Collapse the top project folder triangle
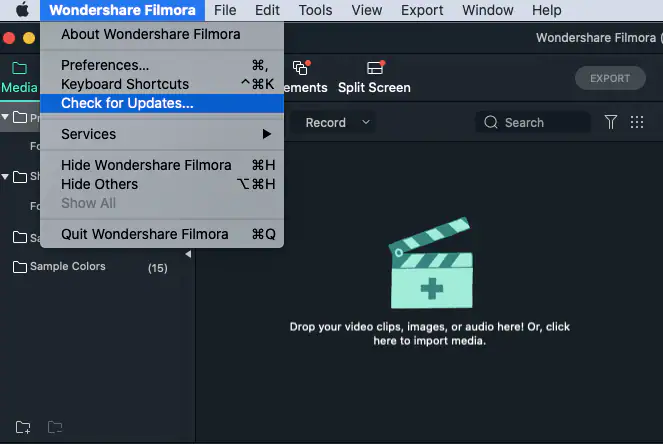 tap(7, 117)
